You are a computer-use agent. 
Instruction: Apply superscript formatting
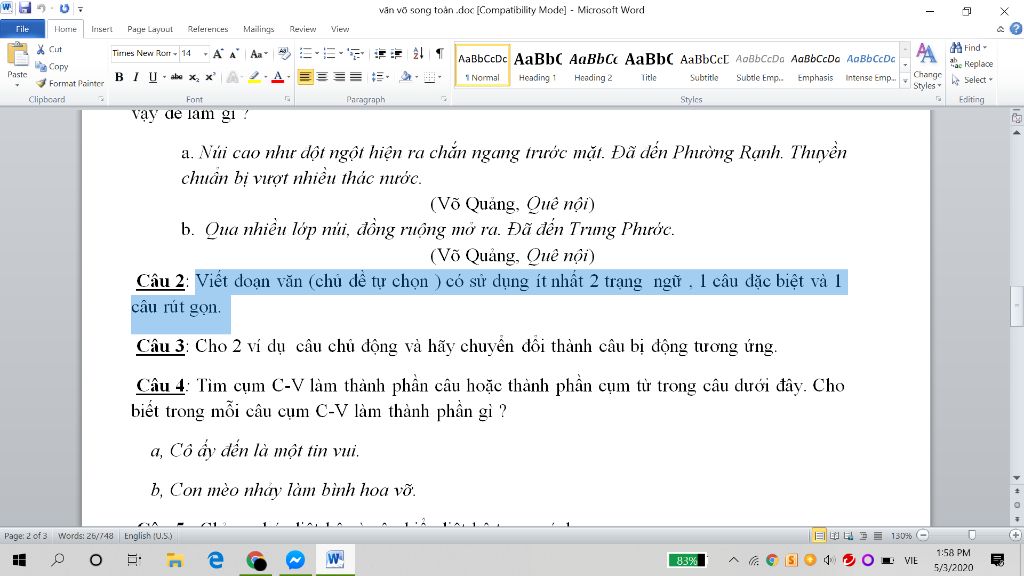click(210, 77)
